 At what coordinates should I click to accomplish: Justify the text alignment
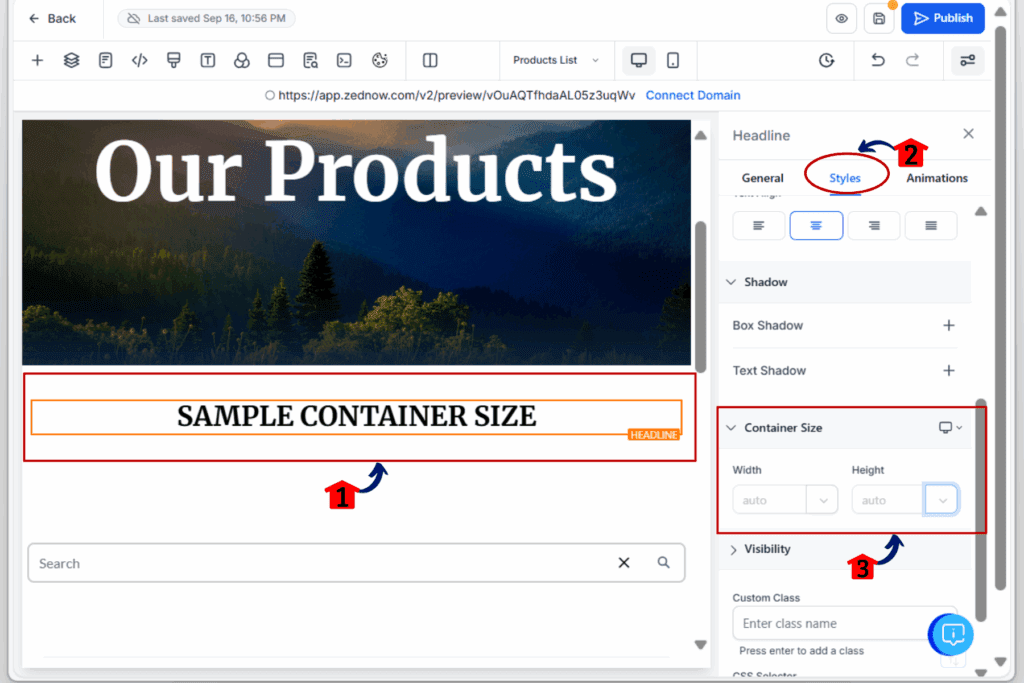(931, 225)
